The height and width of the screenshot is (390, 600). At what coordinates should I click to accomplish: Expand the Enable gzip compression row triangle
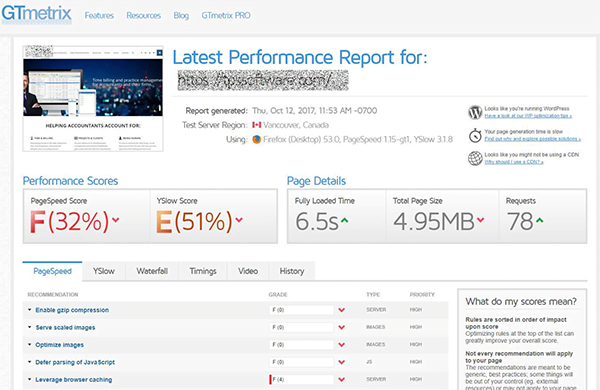click(29, 310)
